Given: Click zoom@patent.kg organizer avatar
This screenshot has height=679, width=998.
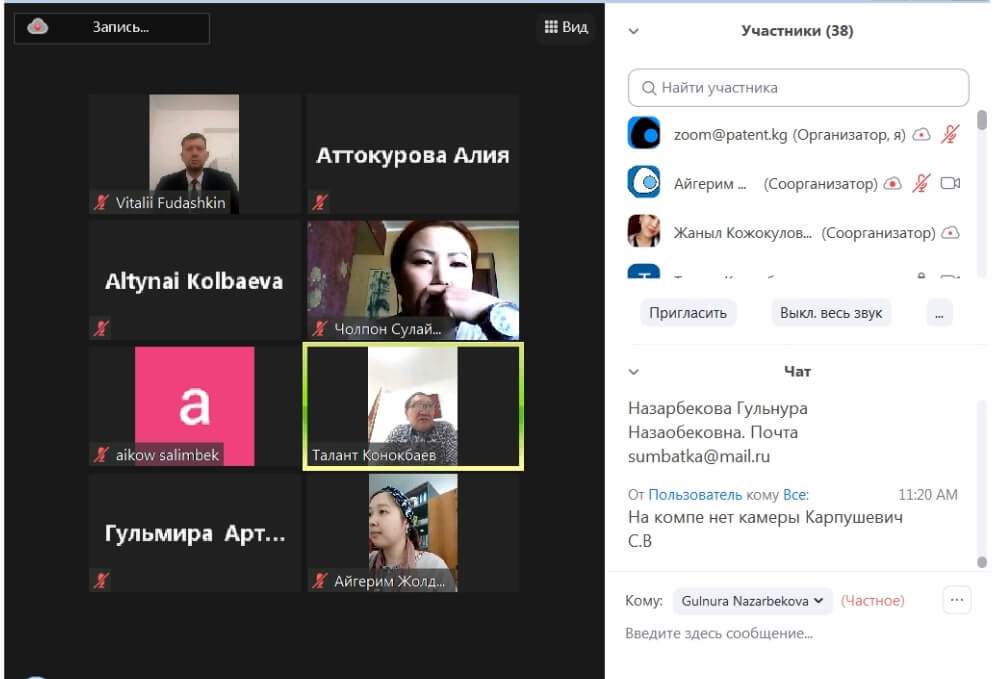Looking at the screenshot, I should (x=643, y=133).
